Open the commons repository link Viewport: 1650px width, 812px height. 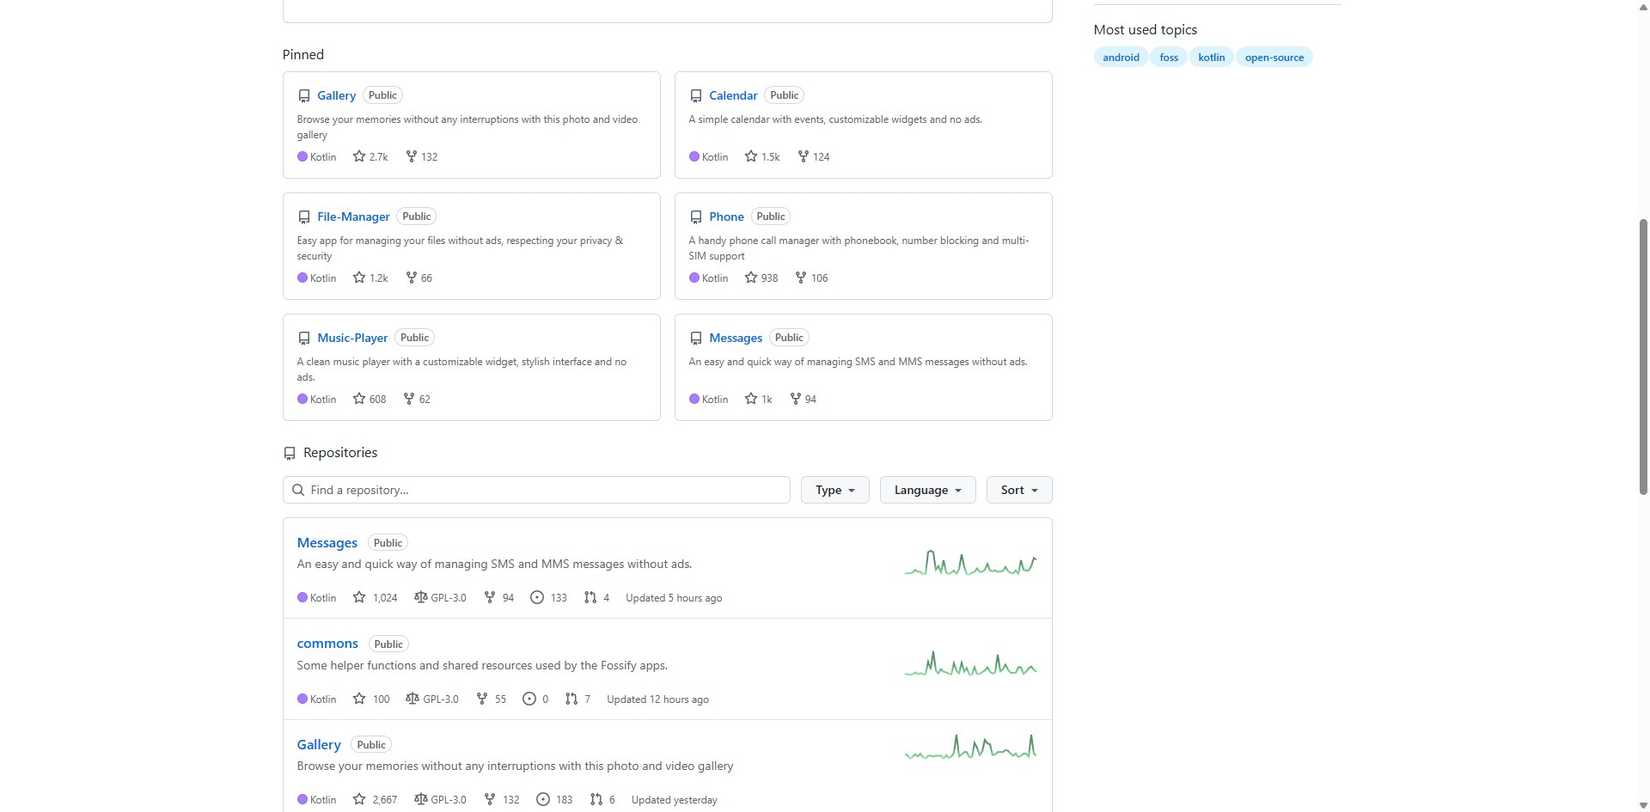[327, 644]
